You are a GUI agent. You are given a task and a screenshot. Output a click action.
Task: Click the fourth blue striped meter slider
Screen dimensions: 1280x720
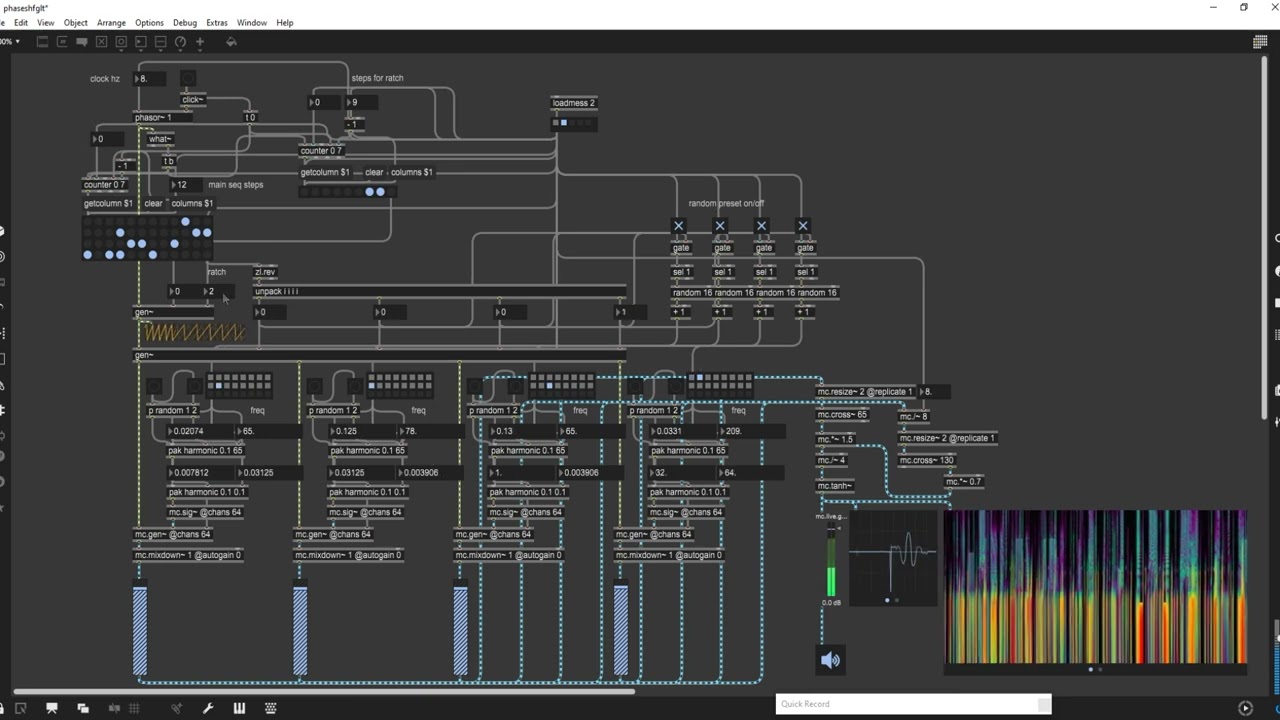coord(621,630)
